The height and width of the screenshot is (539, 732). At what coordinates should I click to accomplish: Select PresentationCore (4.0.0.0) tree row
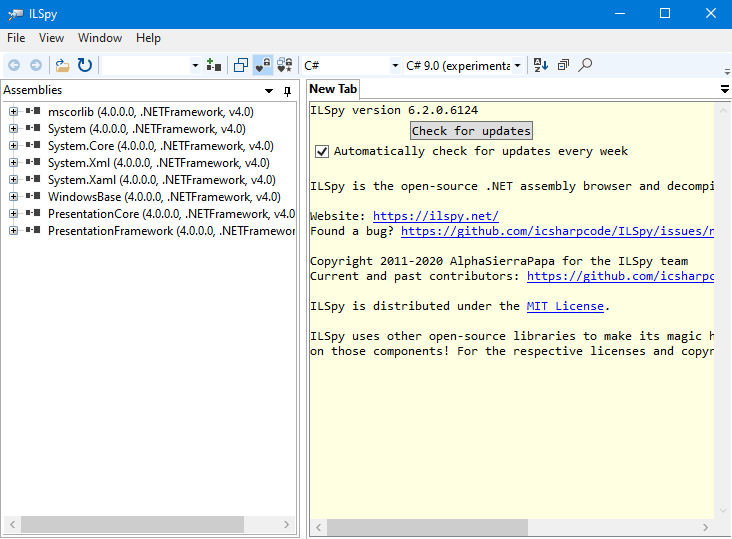point(171,213)
